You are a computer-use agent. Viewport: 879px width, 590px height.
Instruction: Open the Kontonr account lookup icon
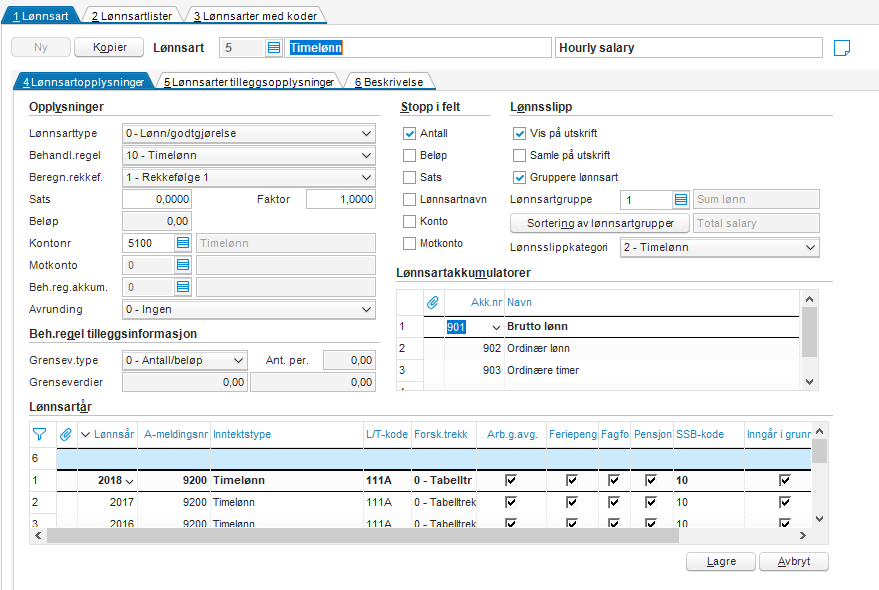click(x=183, y=243)
